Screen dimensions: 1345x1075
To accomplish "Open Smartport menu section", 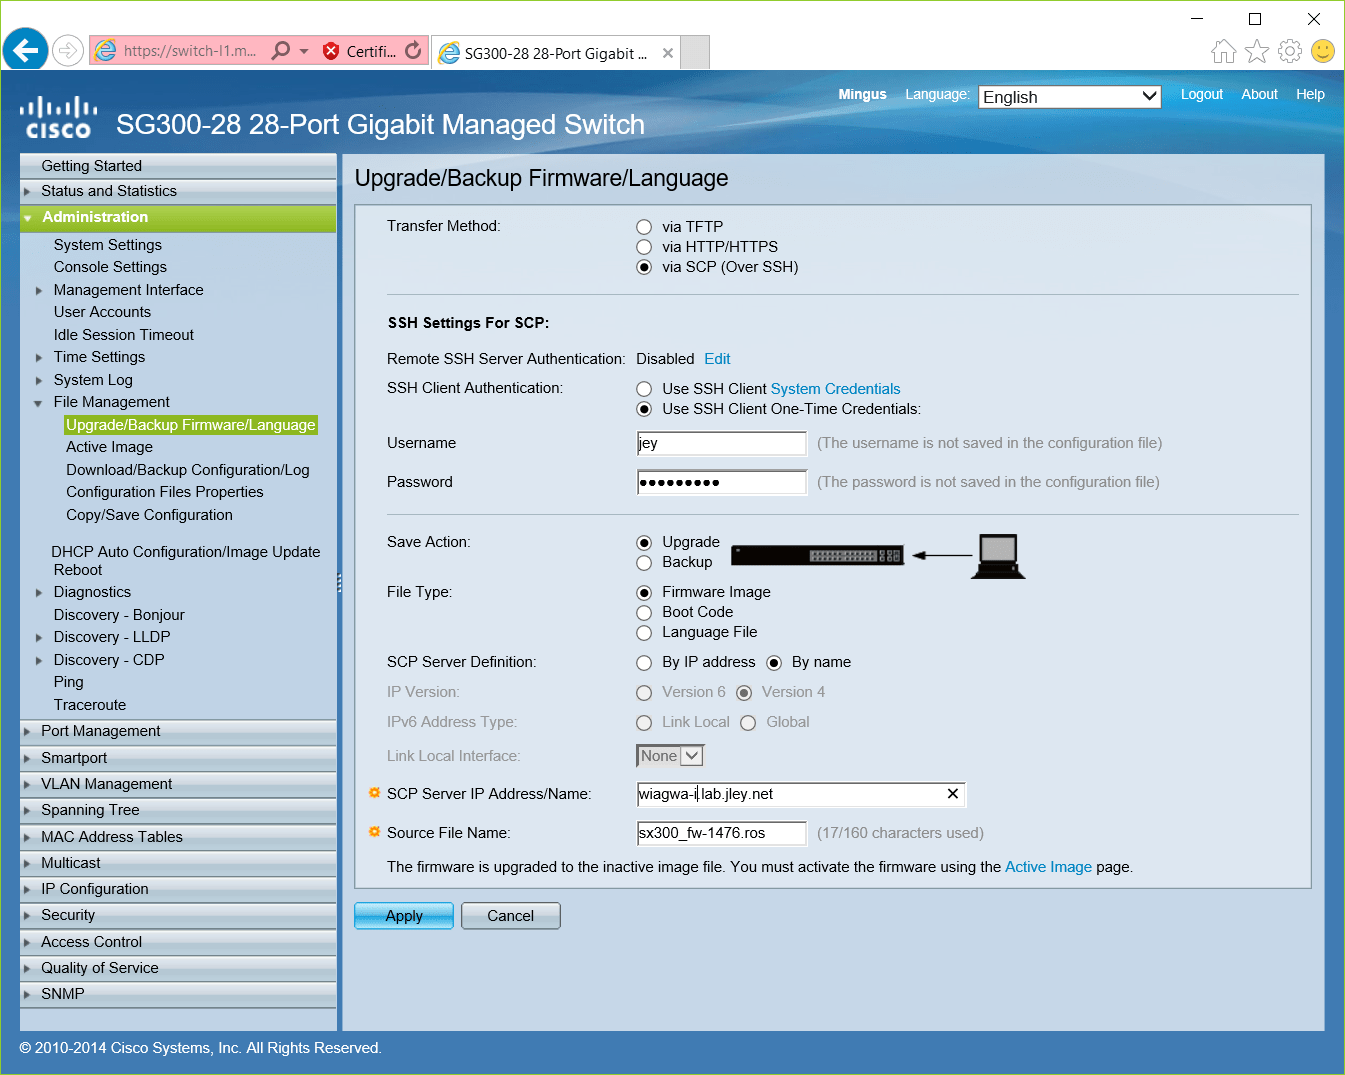I will [178, 758].
